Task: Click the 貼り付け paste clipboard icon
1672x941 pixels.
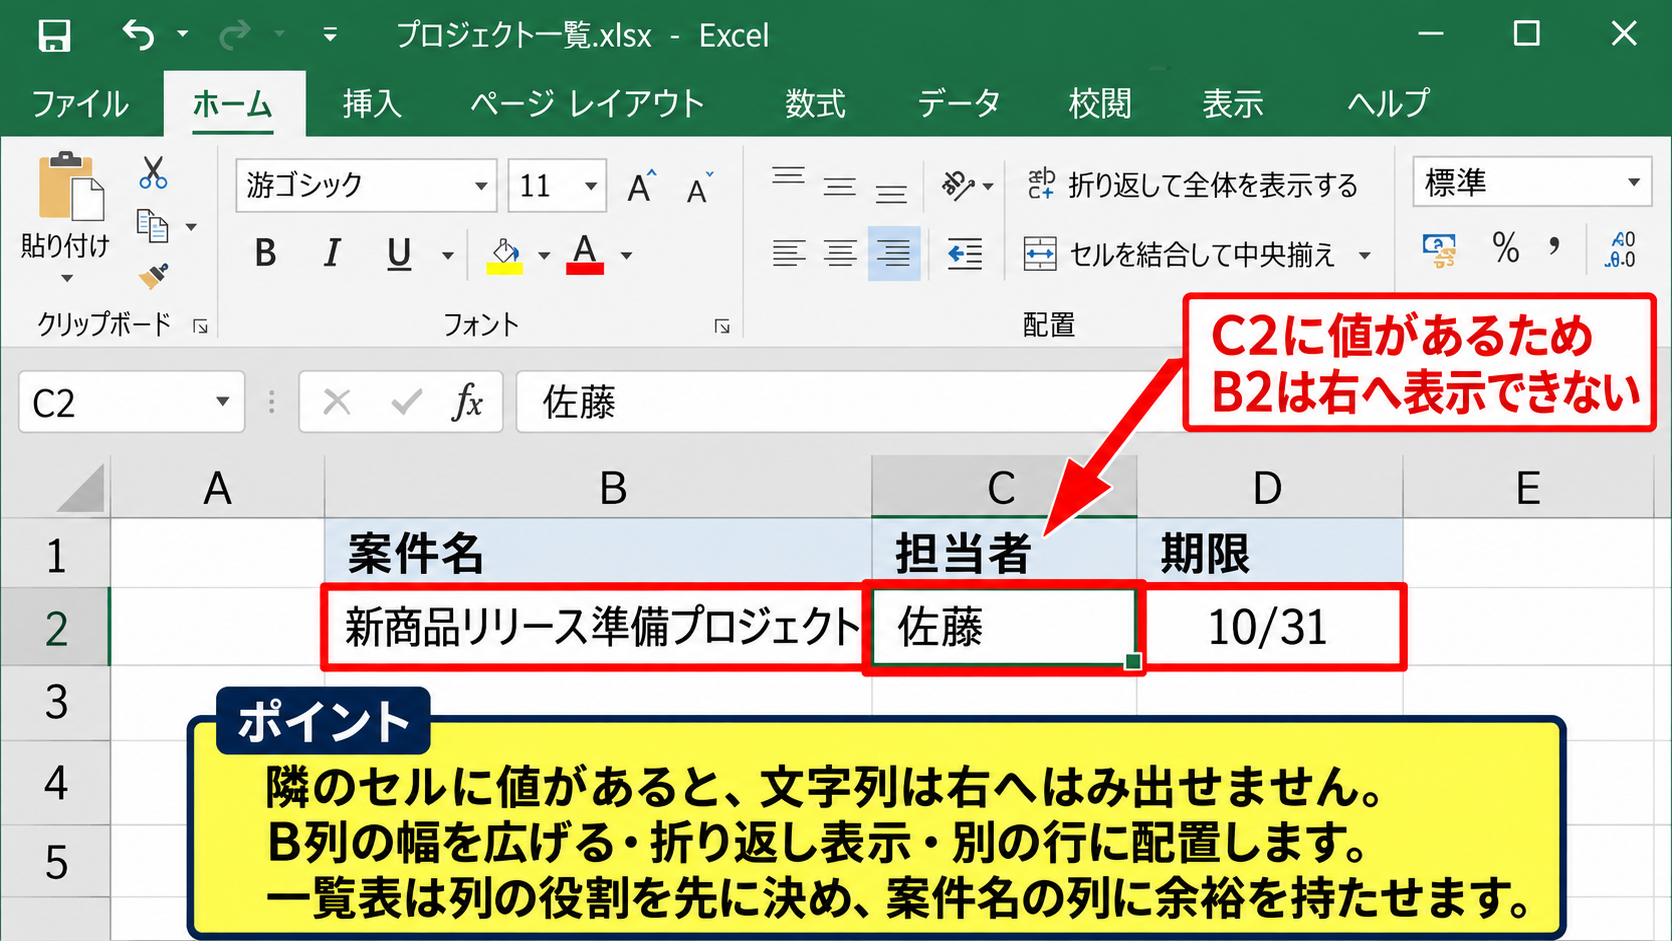Action: click(70, 187)
